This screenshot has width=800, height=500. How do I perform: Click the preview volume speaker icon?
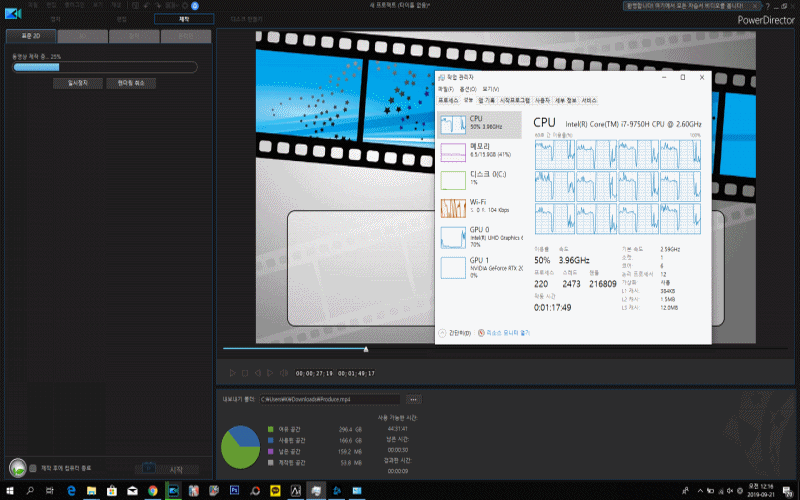[x=285, y=373]
